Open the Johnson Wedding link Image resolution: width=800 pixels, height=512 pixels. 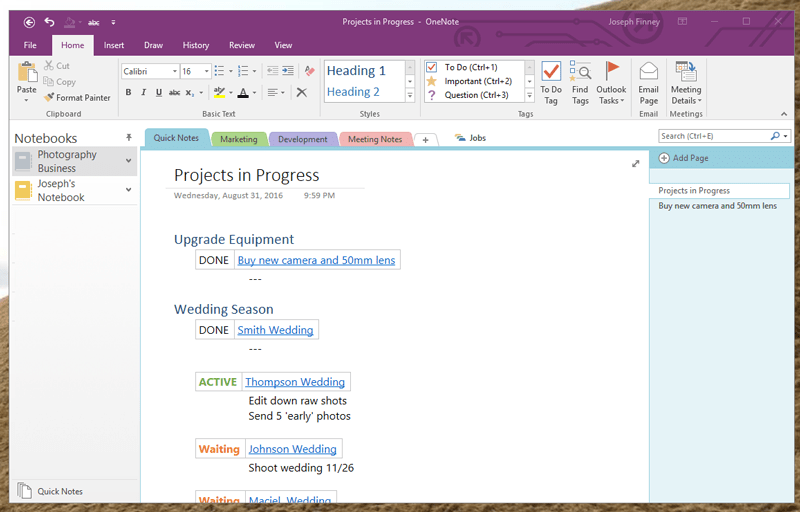pos(292,449)
